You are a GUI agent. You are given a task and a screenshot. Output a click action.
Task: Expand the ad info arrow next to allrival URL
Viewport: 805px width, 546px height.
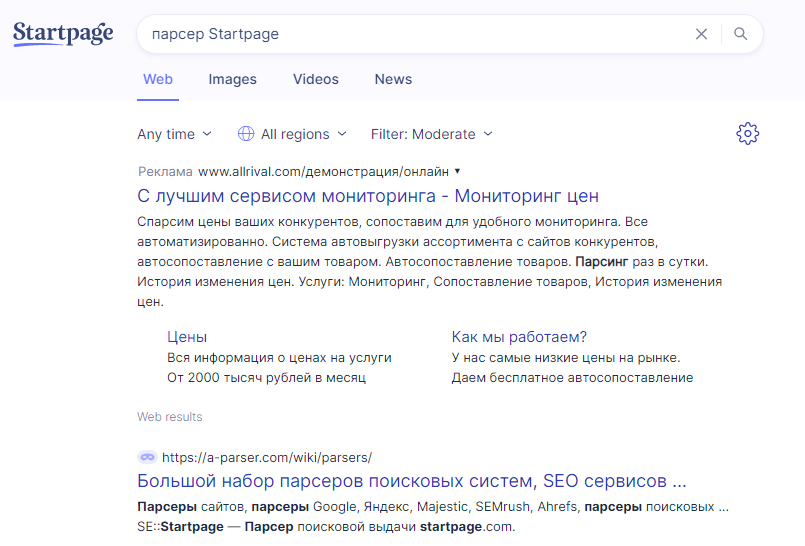point(457,171)
